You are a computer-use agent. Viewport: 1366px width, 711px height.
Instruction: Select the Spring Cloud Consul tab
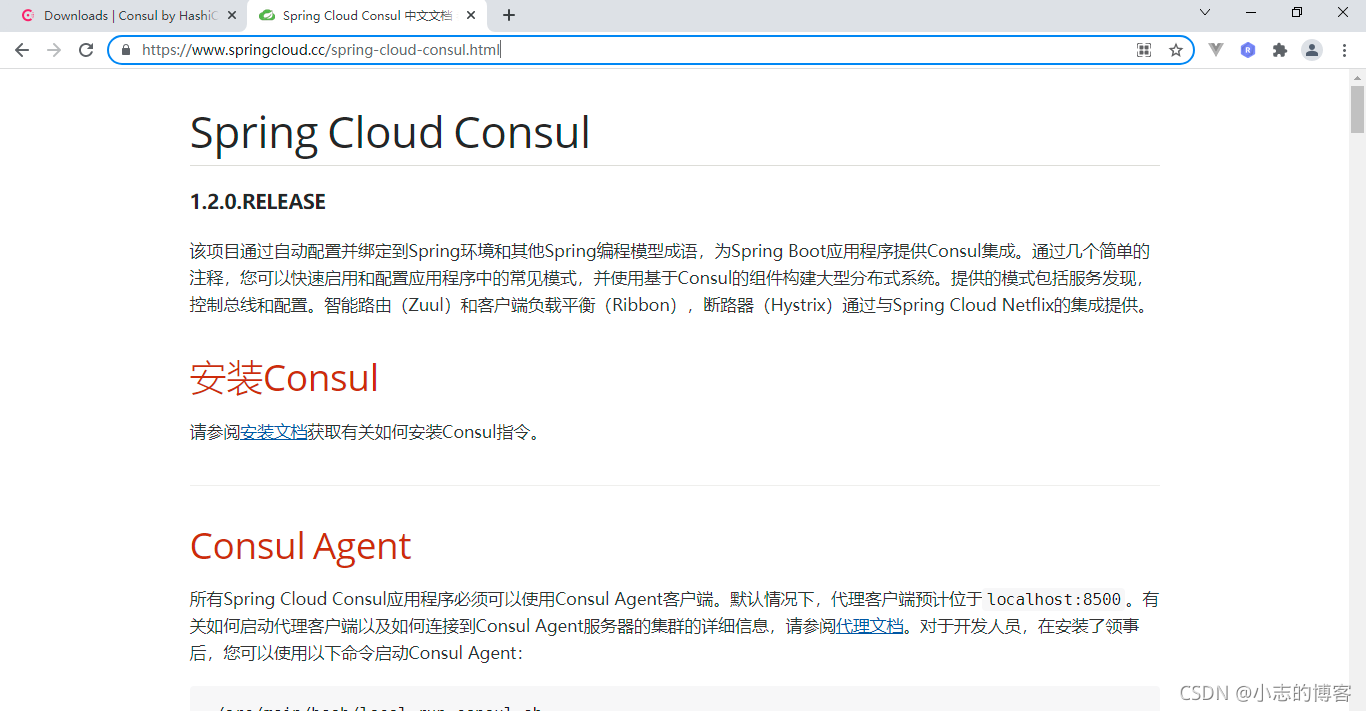(x=360, y=15)
